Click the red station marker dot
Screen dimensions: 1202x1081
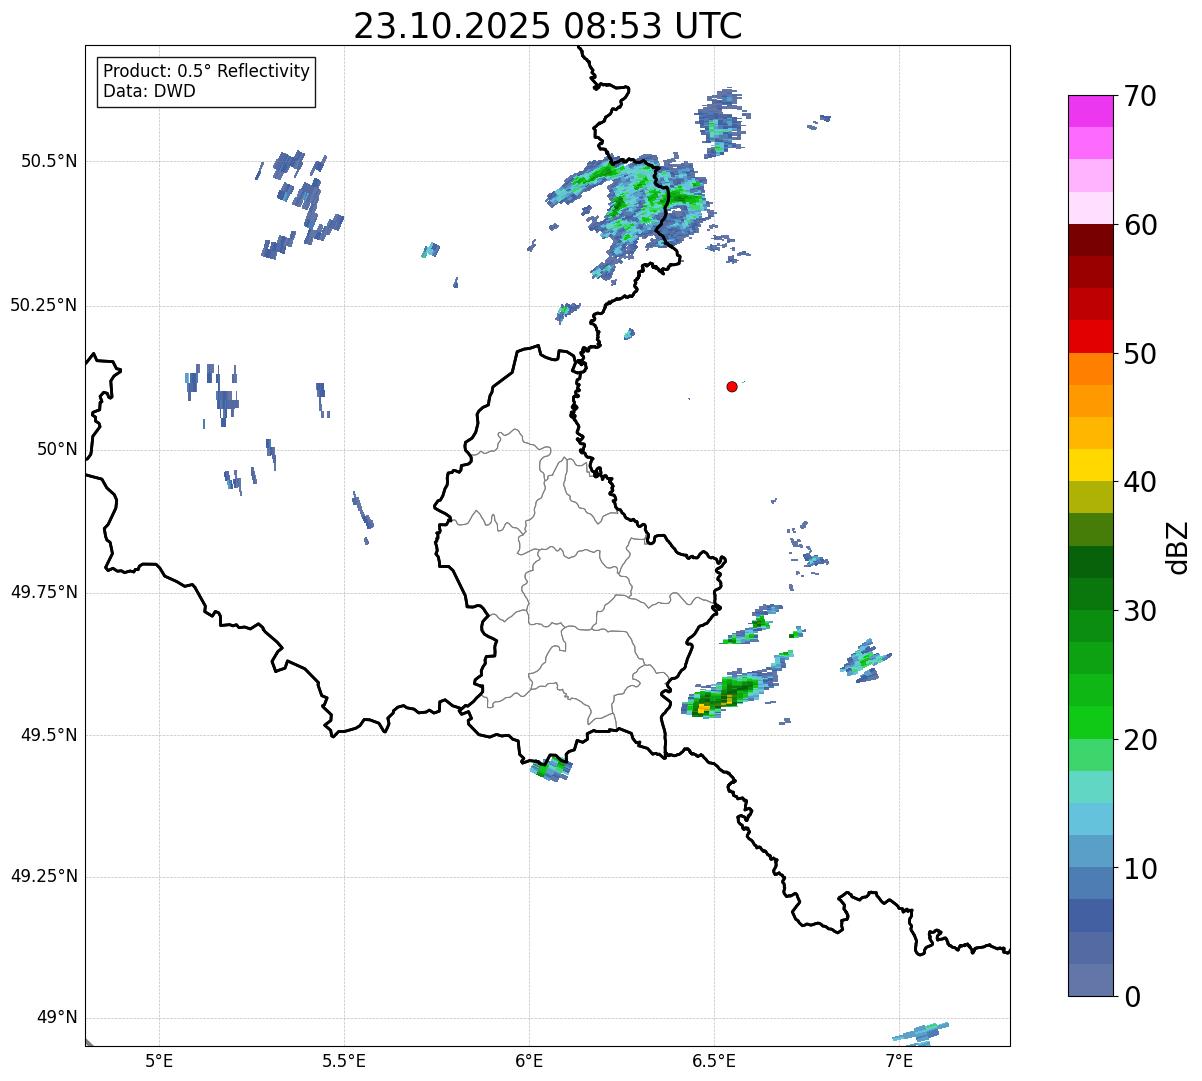[x=732, y=386]
